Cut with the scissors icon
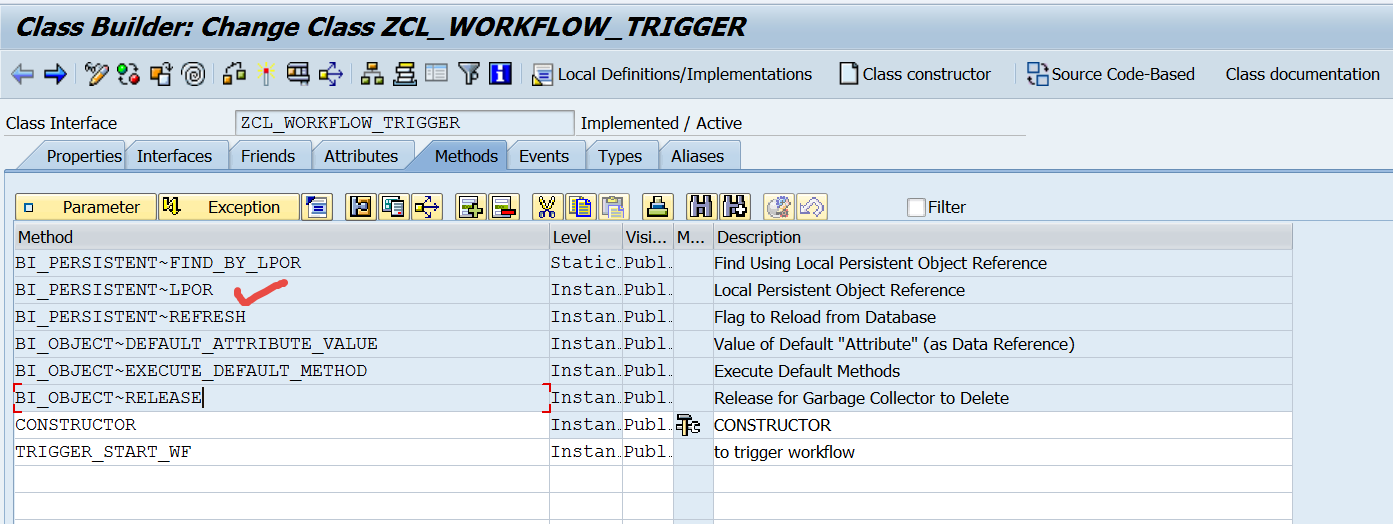The image size is (1393, 524). 546,207
